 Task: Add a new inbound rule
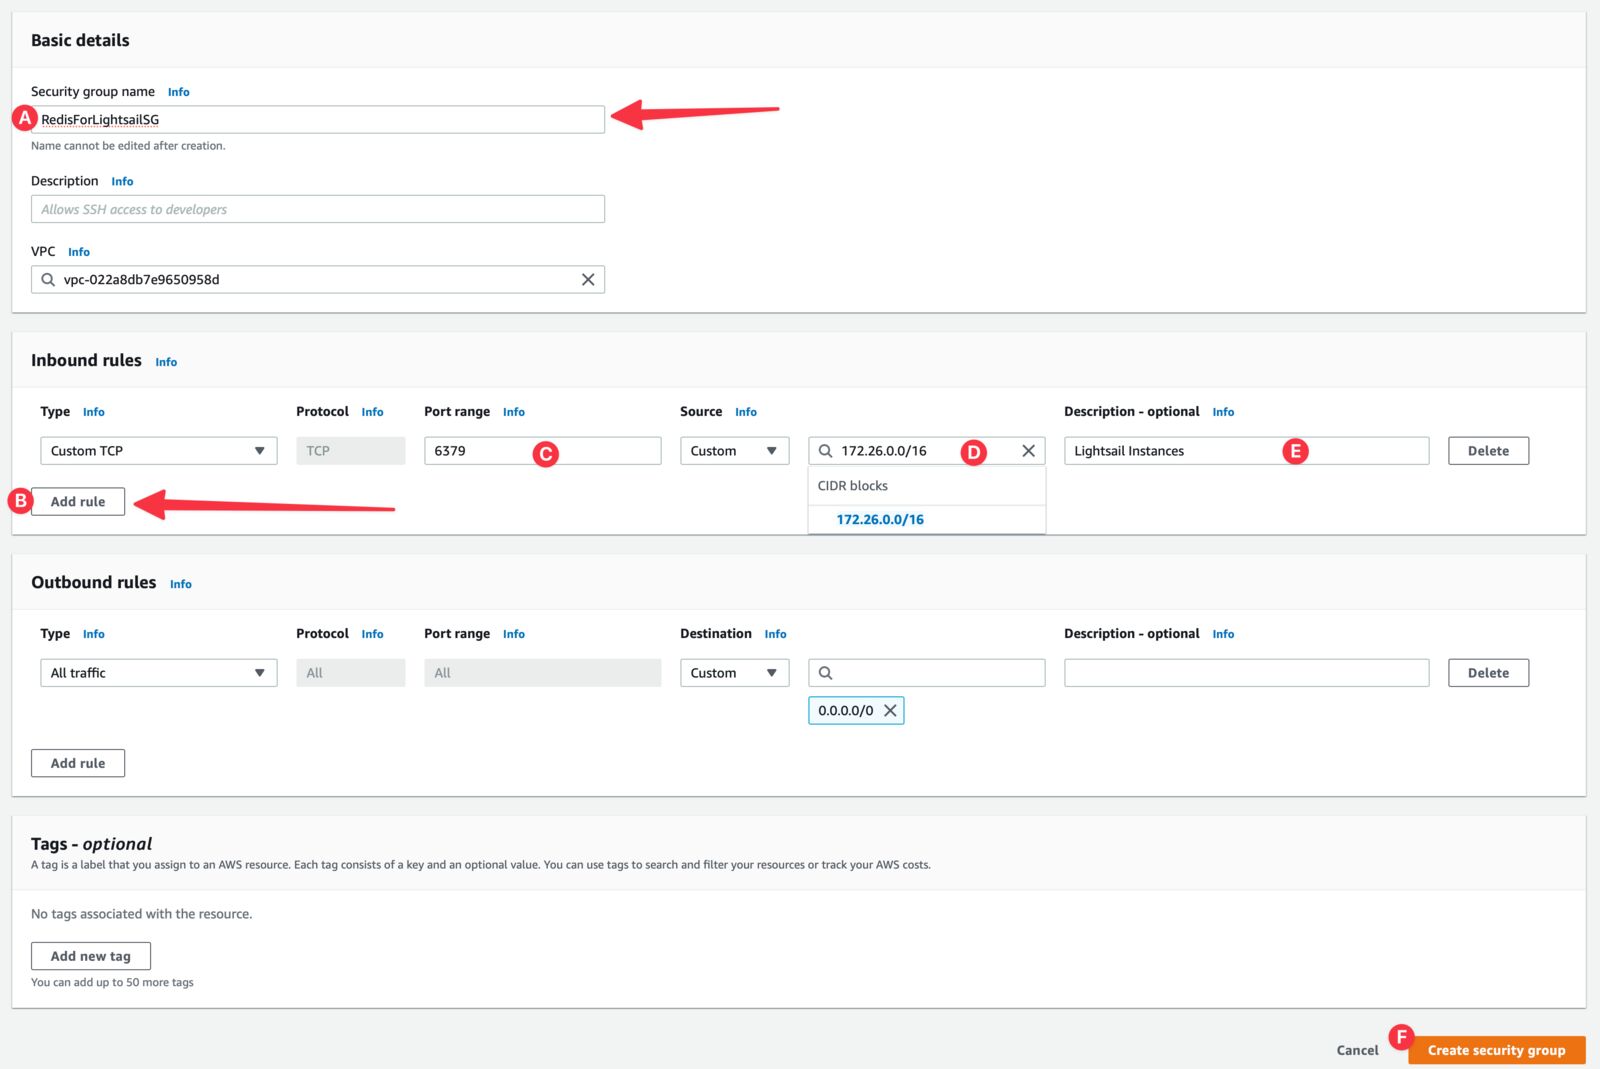[78, 502]
